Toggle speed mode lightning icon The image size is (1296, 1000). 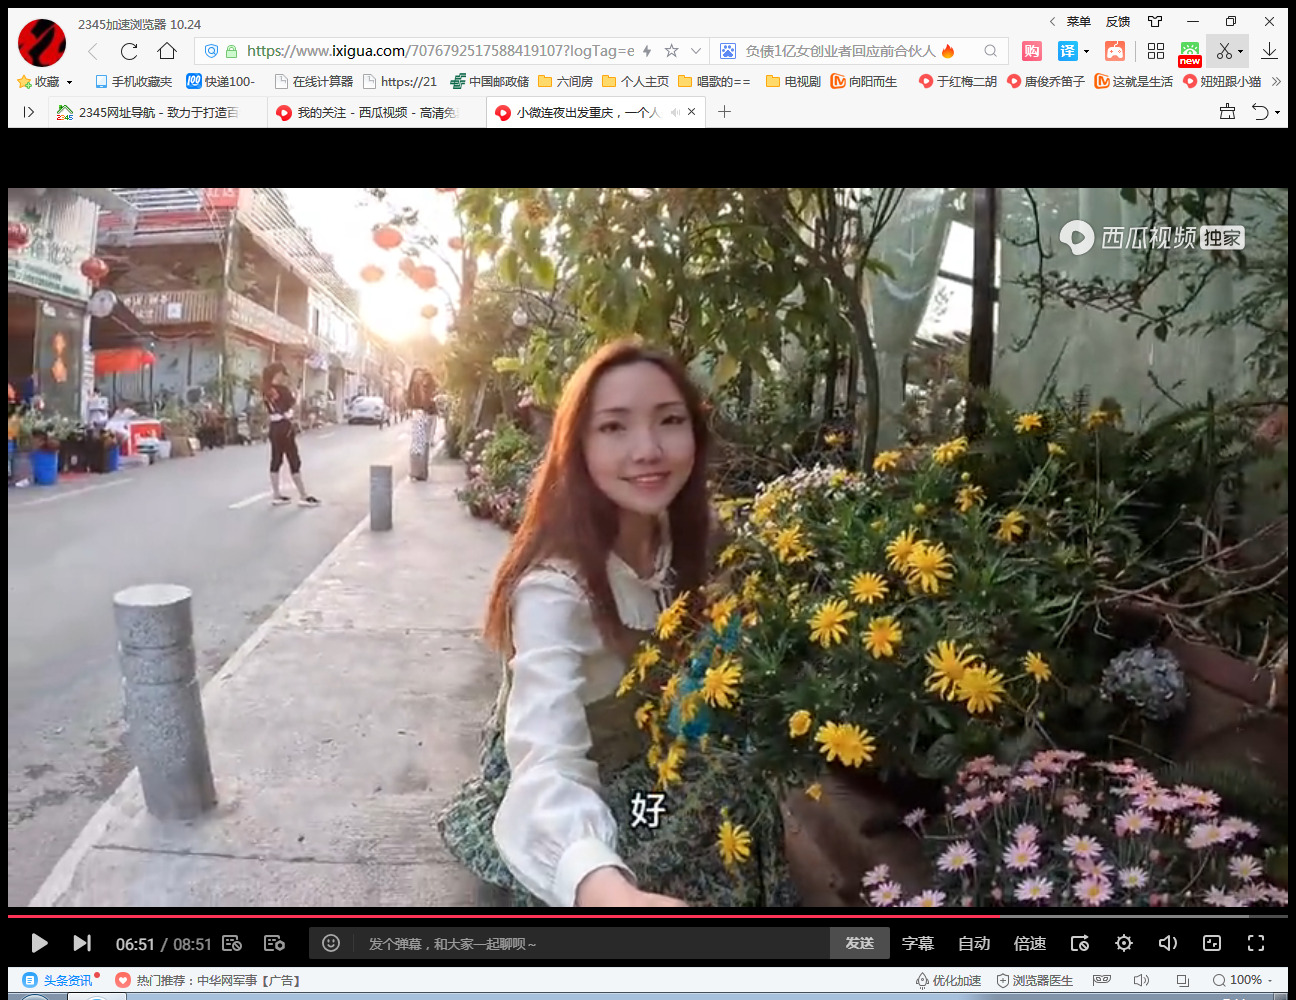click(x=647, y=51)
